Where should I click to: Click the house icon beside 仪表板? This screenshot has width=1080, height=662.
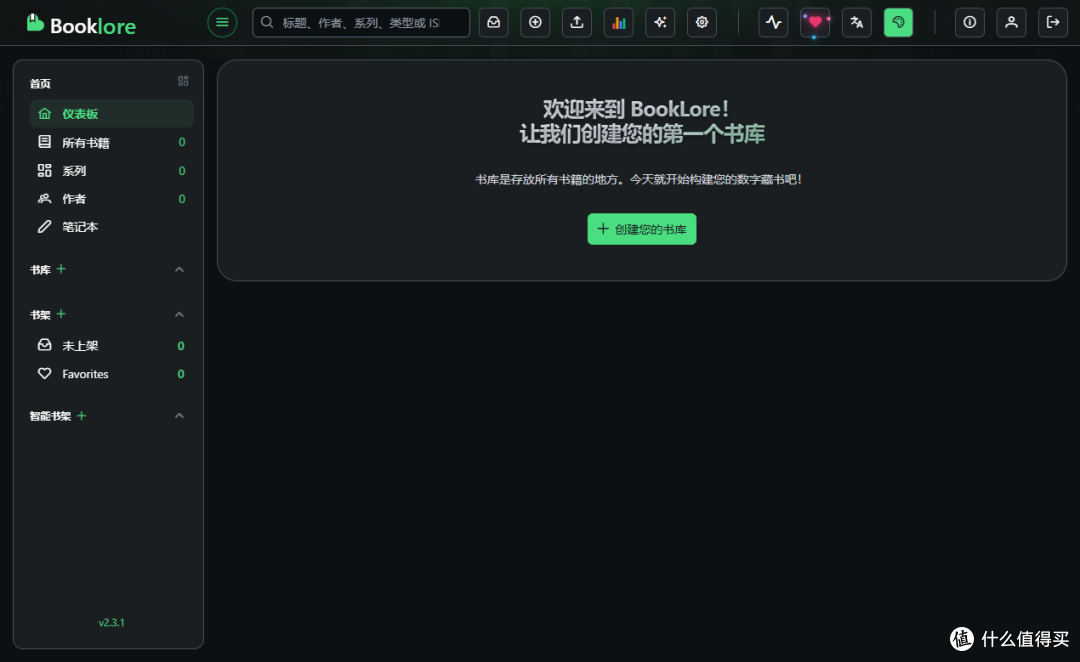pyautogui.click(x=45, y=114)
